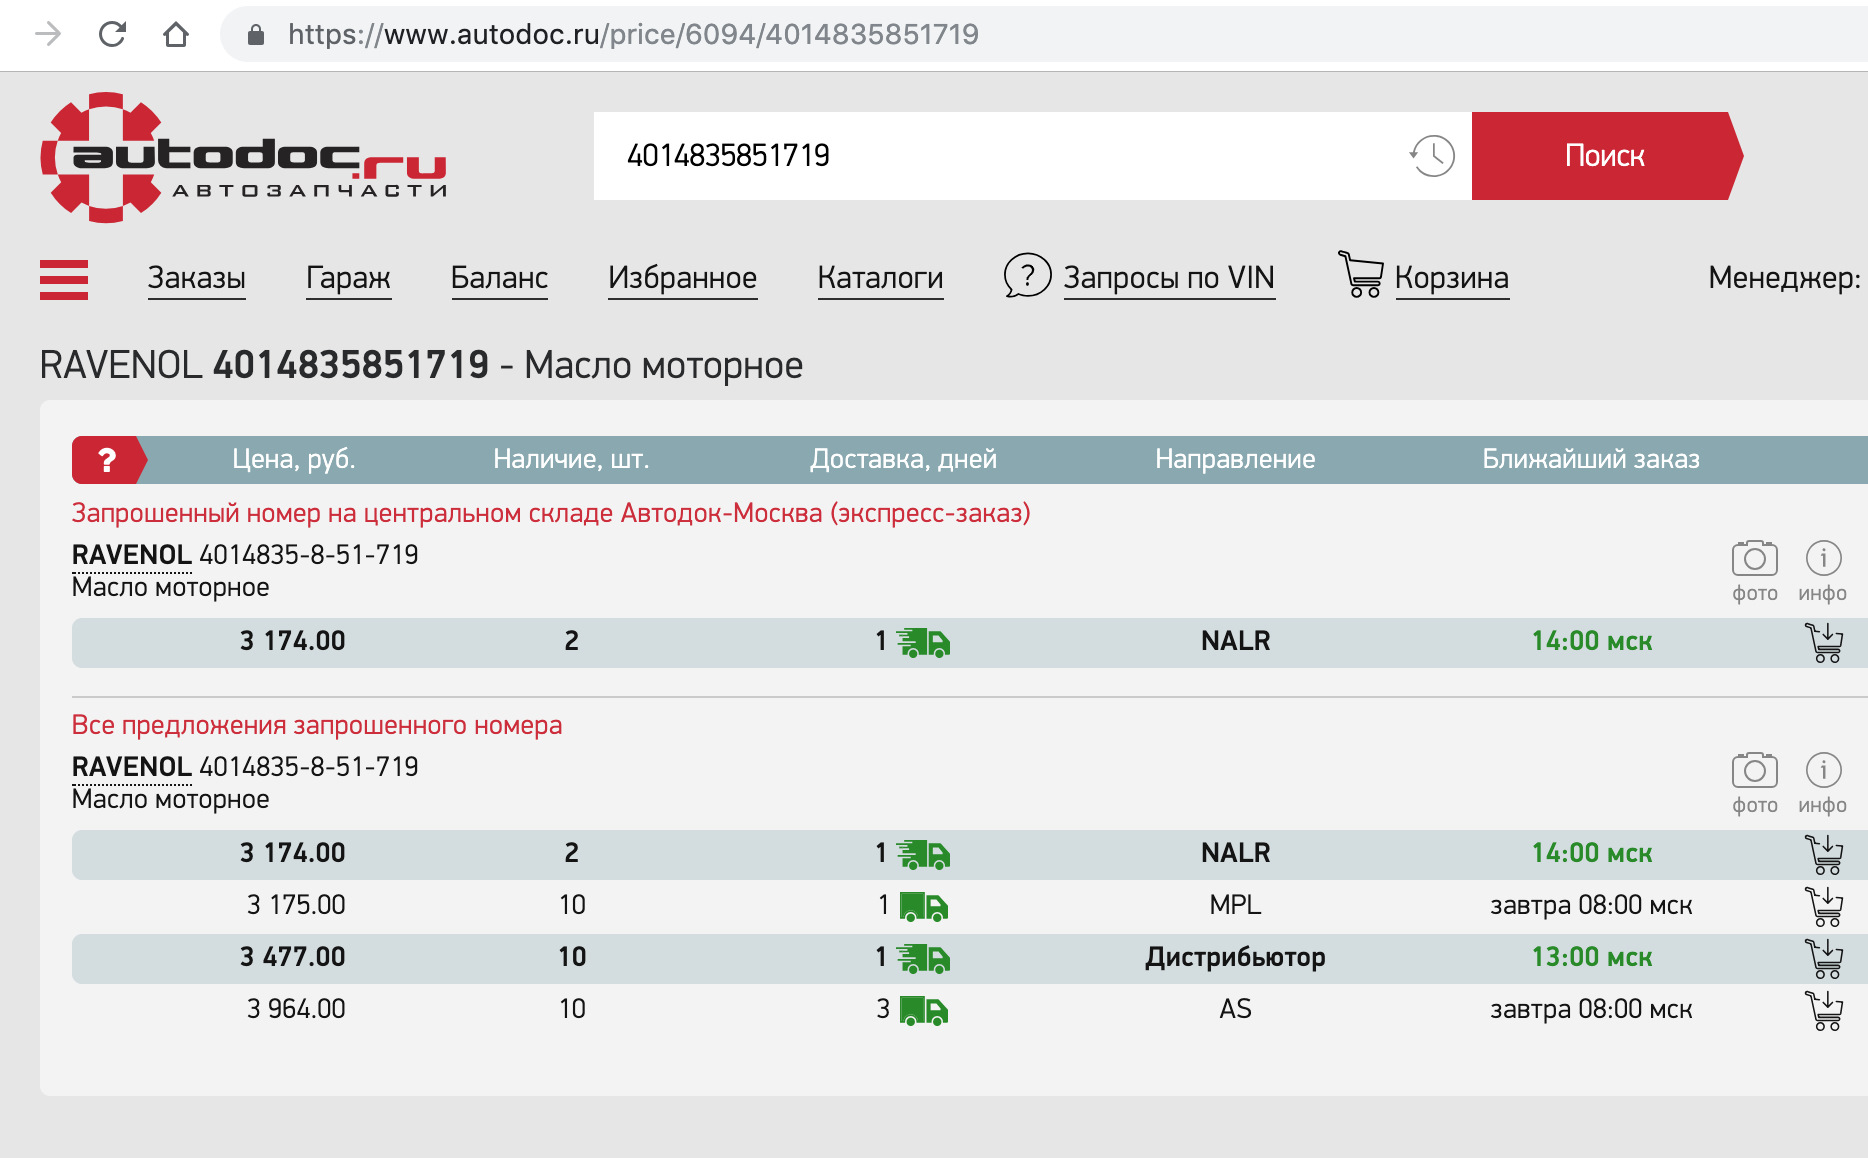Click the red Поиск search button
Viewport: 1868px width, 1158px height.
(1606, 156)
